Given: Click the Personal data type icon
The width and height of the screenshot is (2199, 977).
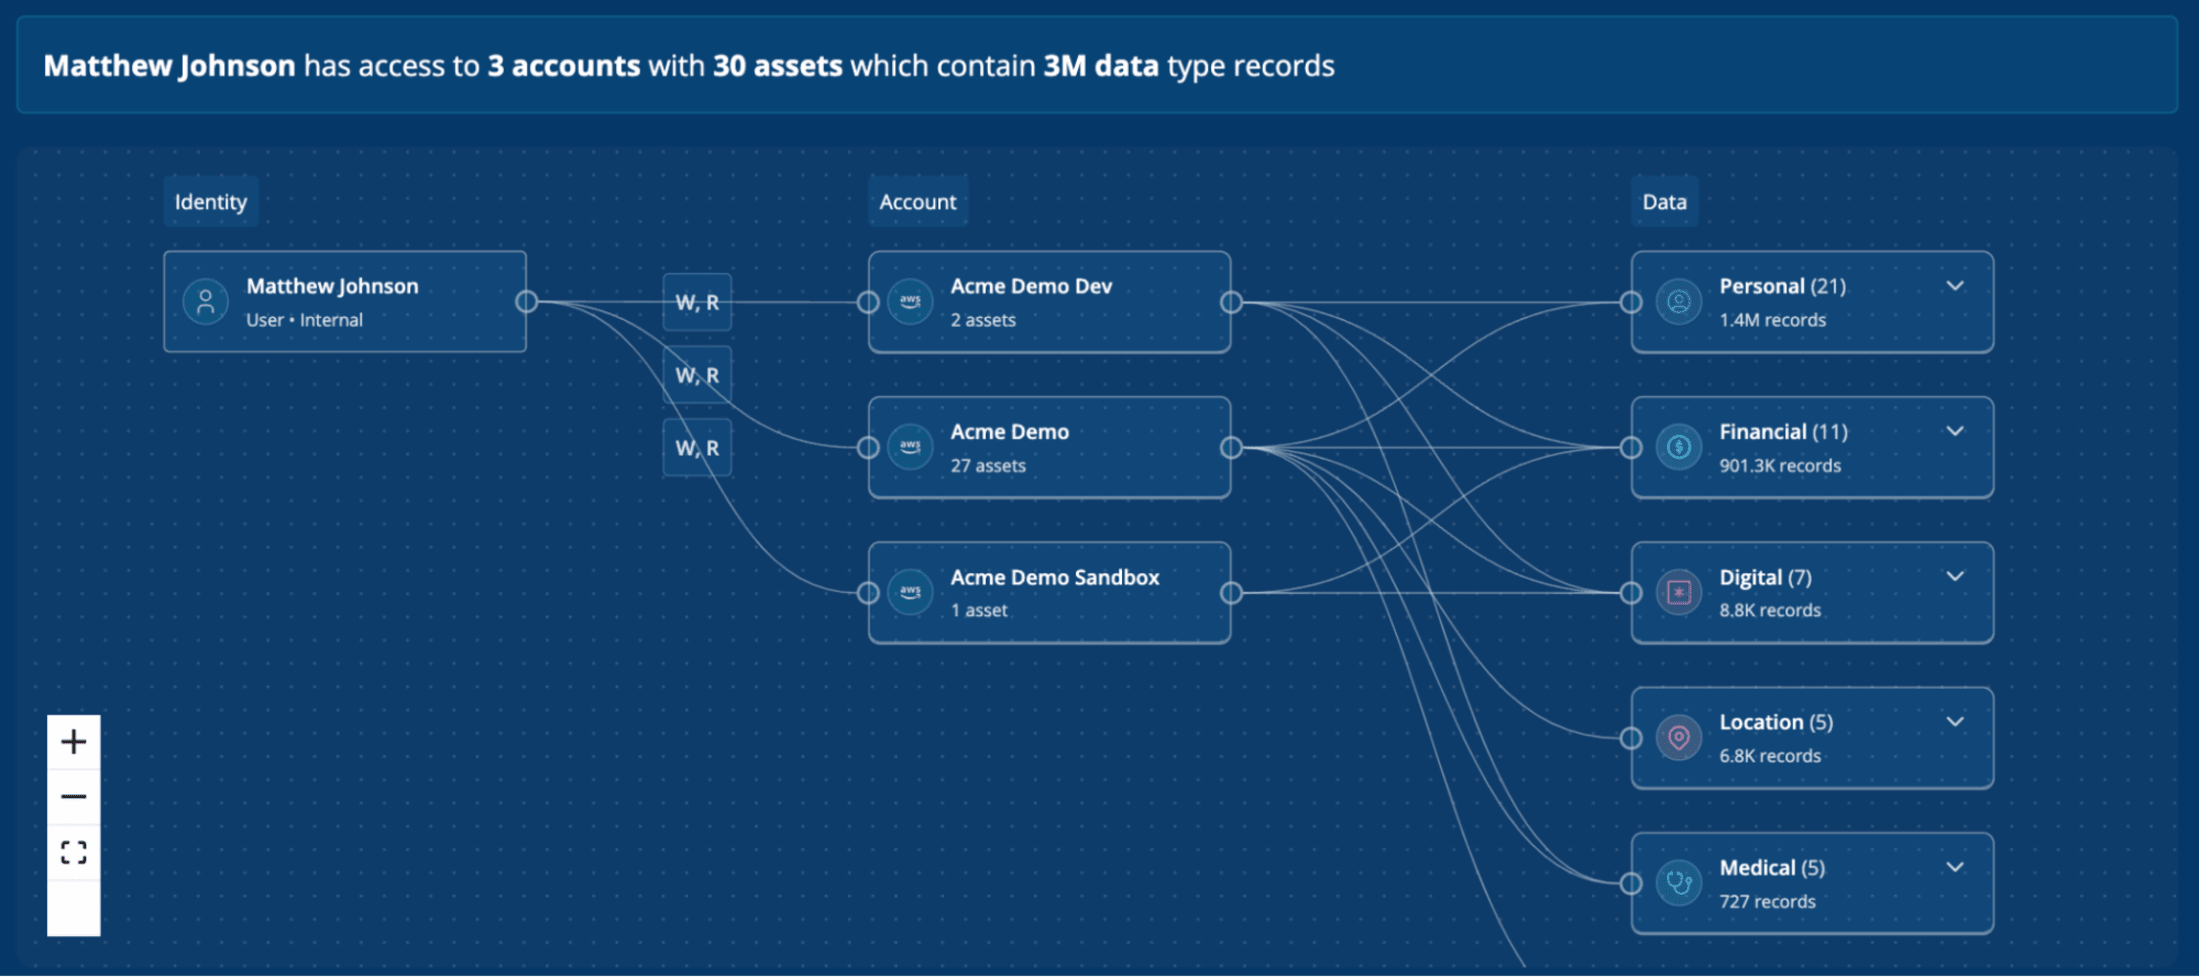Looking at the screenshot, I should [x=1679, y=301].
